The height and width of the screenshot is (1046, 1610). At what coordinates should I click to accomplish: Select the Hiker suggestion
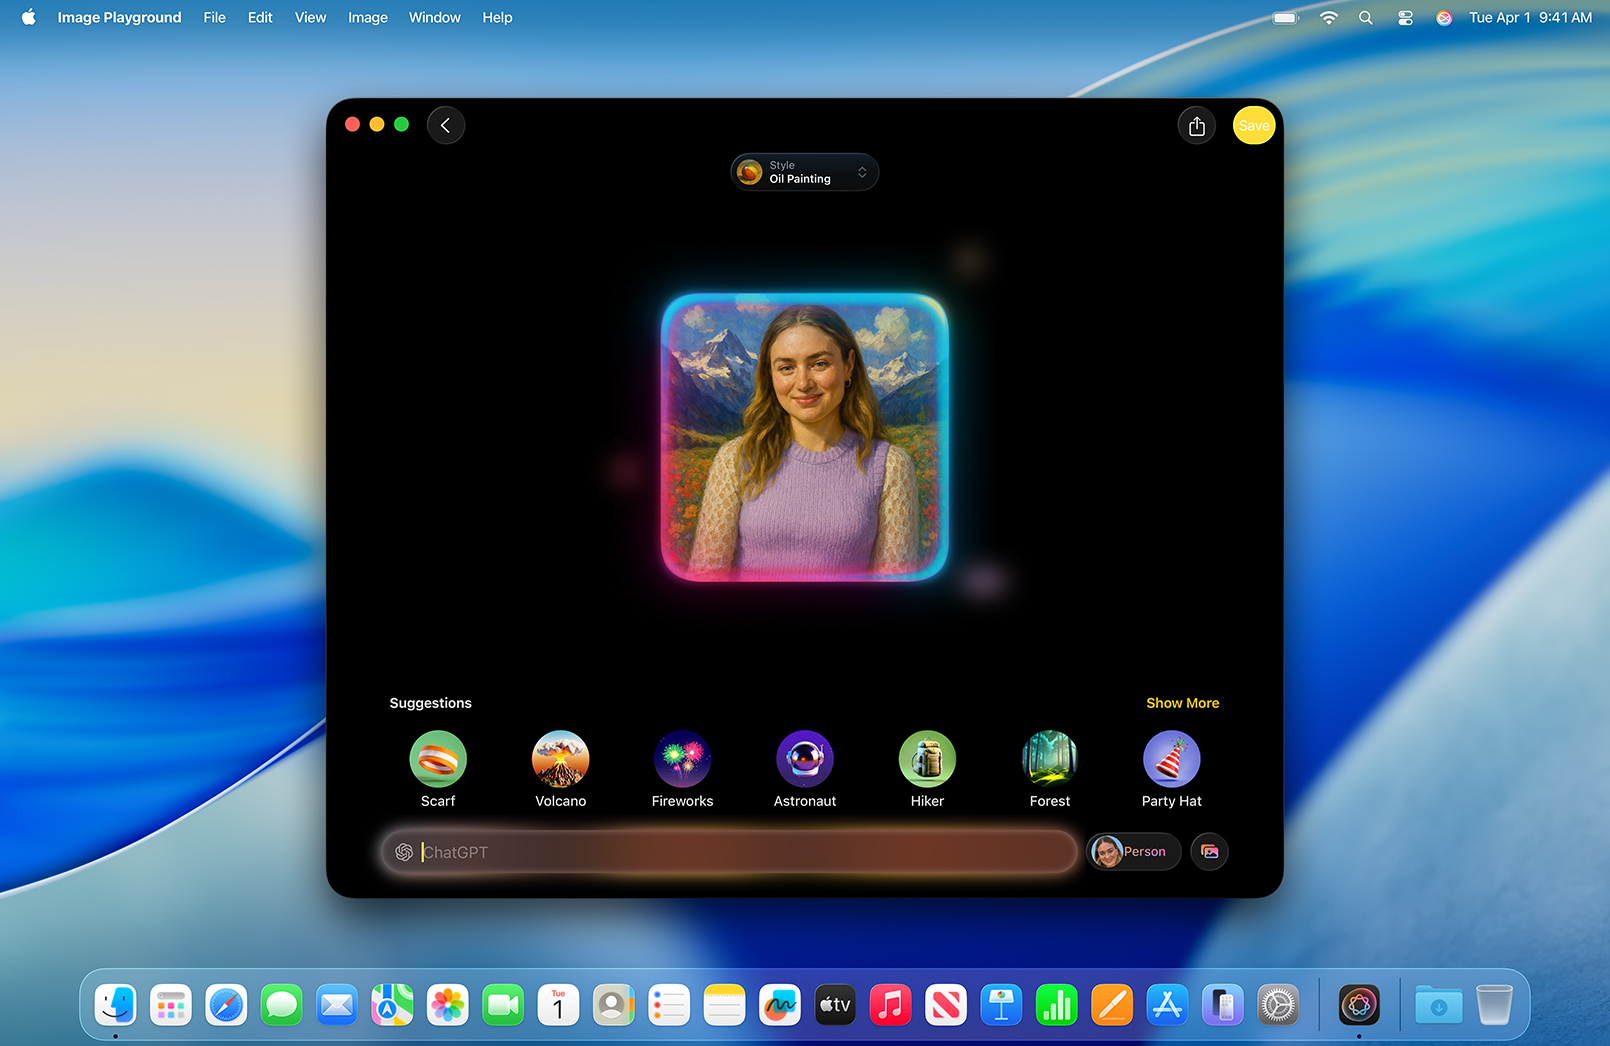click(927, 759)
